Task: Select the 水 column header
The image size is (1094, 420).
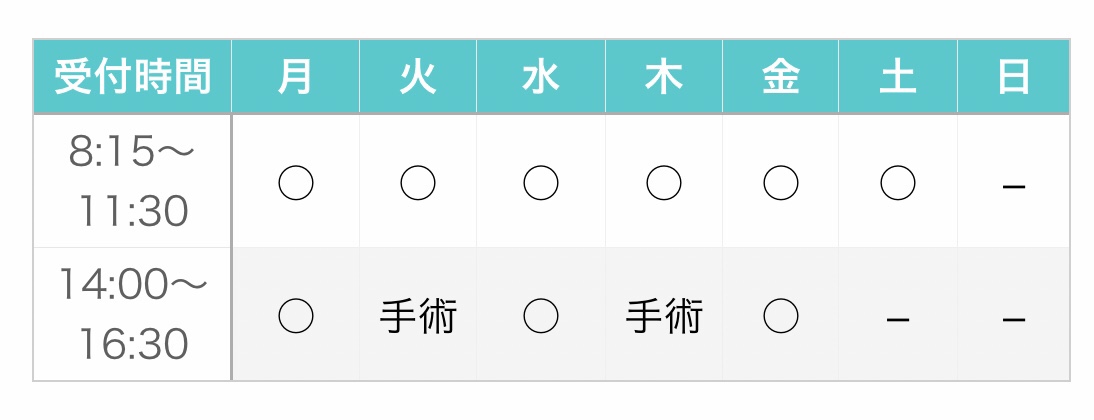Action: 541,77
